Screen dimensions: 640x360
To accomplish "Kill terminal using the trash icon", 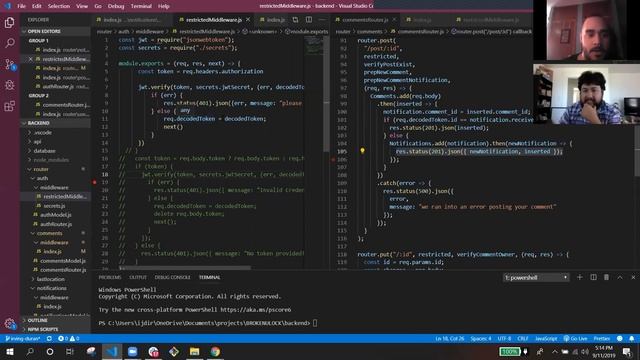I will [x=607, y=277].
